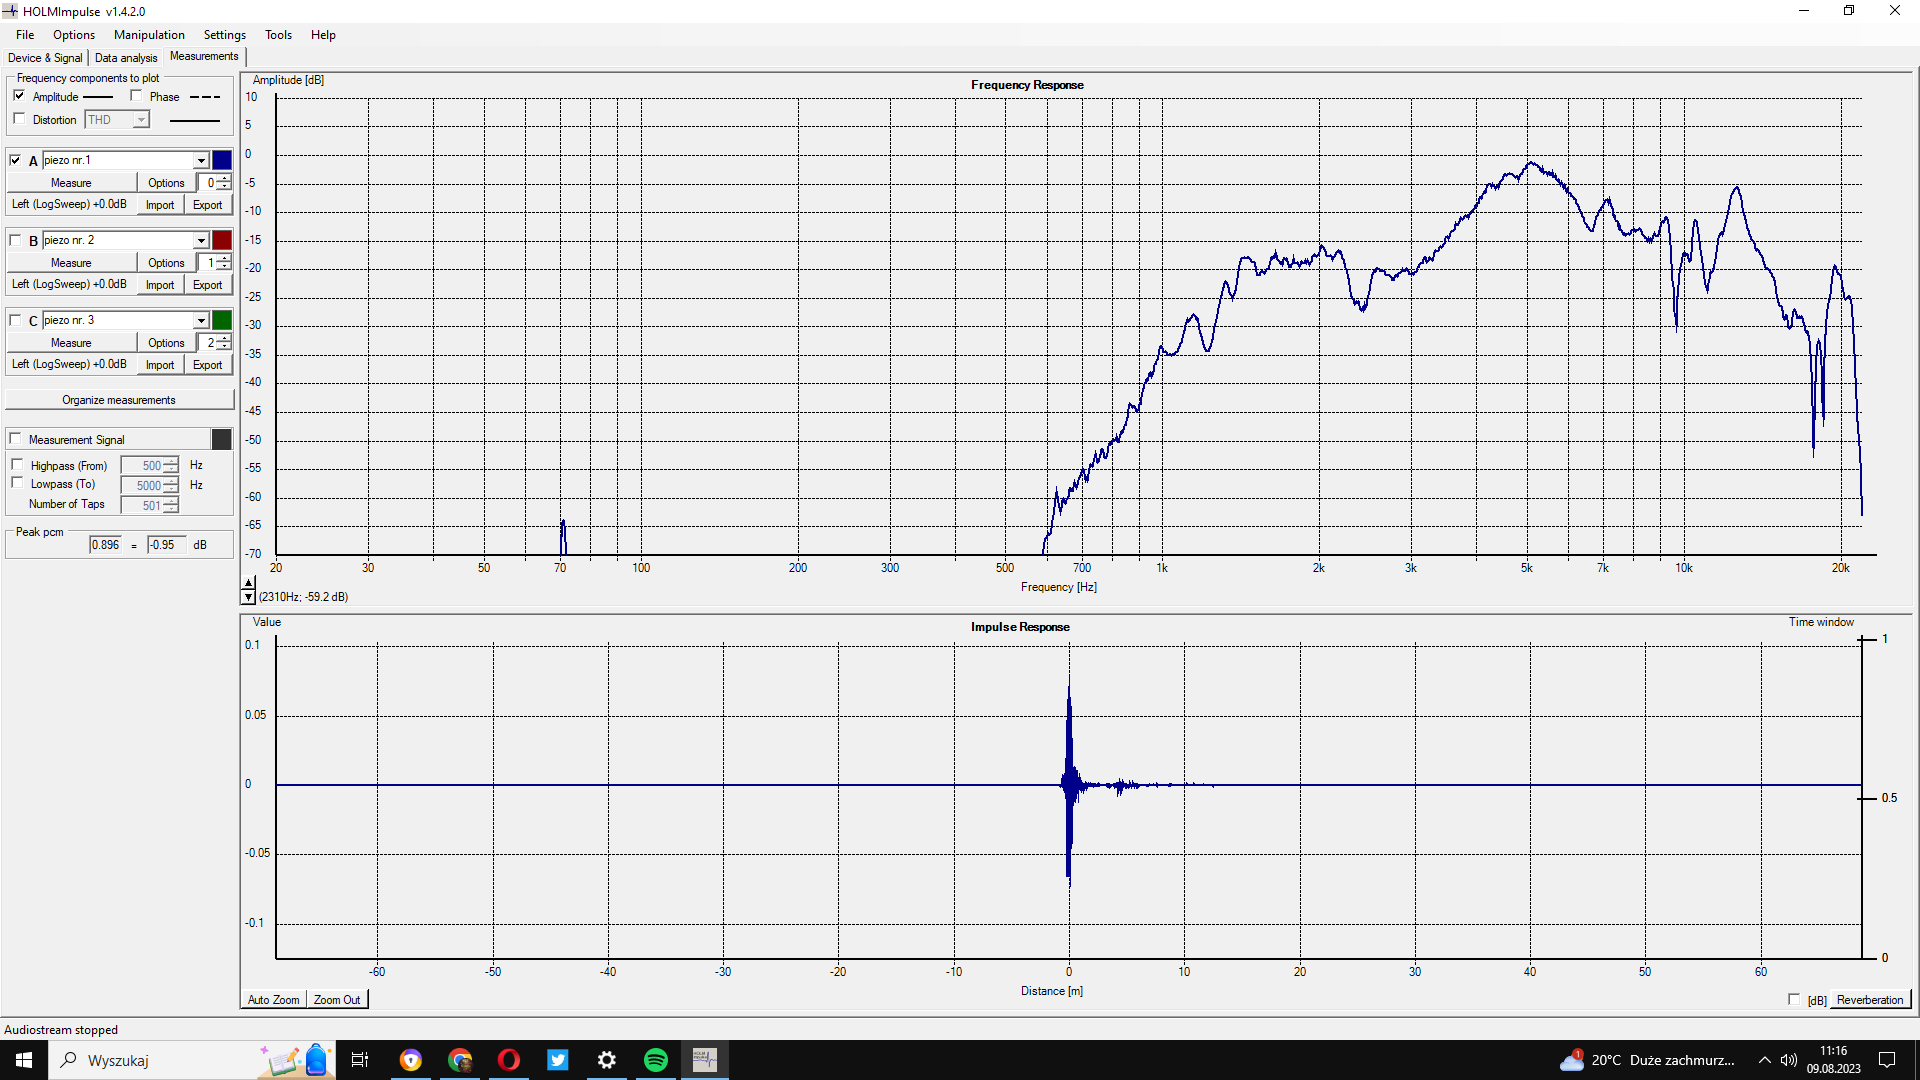The image size is (1920, 1080).
Task: Expand the piezo nr.1 name dropdown
Action: point(201,161)
